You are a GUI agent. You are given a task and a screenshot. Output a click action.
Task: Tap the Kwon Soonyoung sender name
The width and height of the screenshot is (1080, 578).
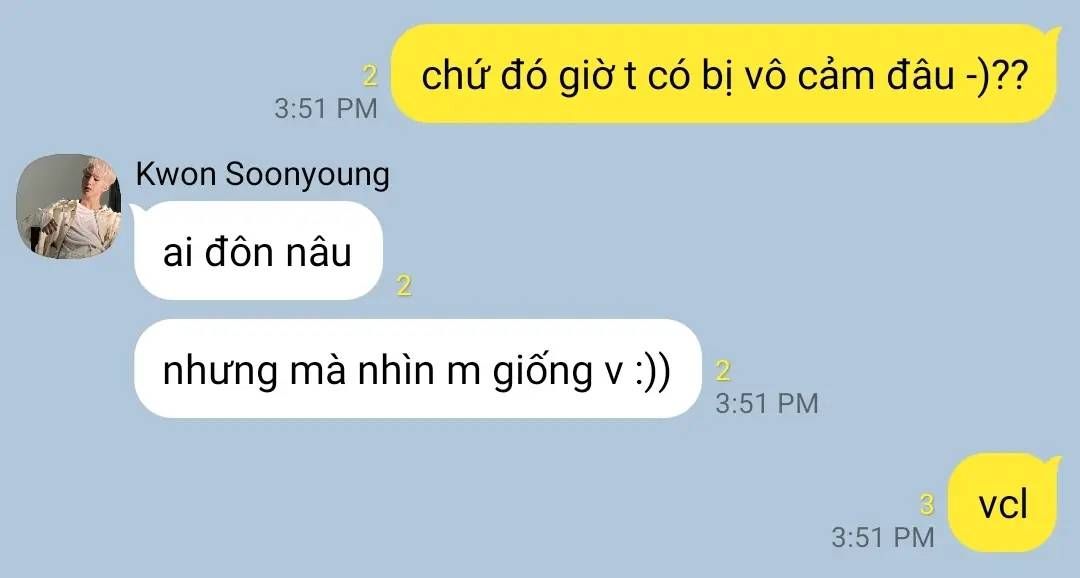click(x=262, y=175)
